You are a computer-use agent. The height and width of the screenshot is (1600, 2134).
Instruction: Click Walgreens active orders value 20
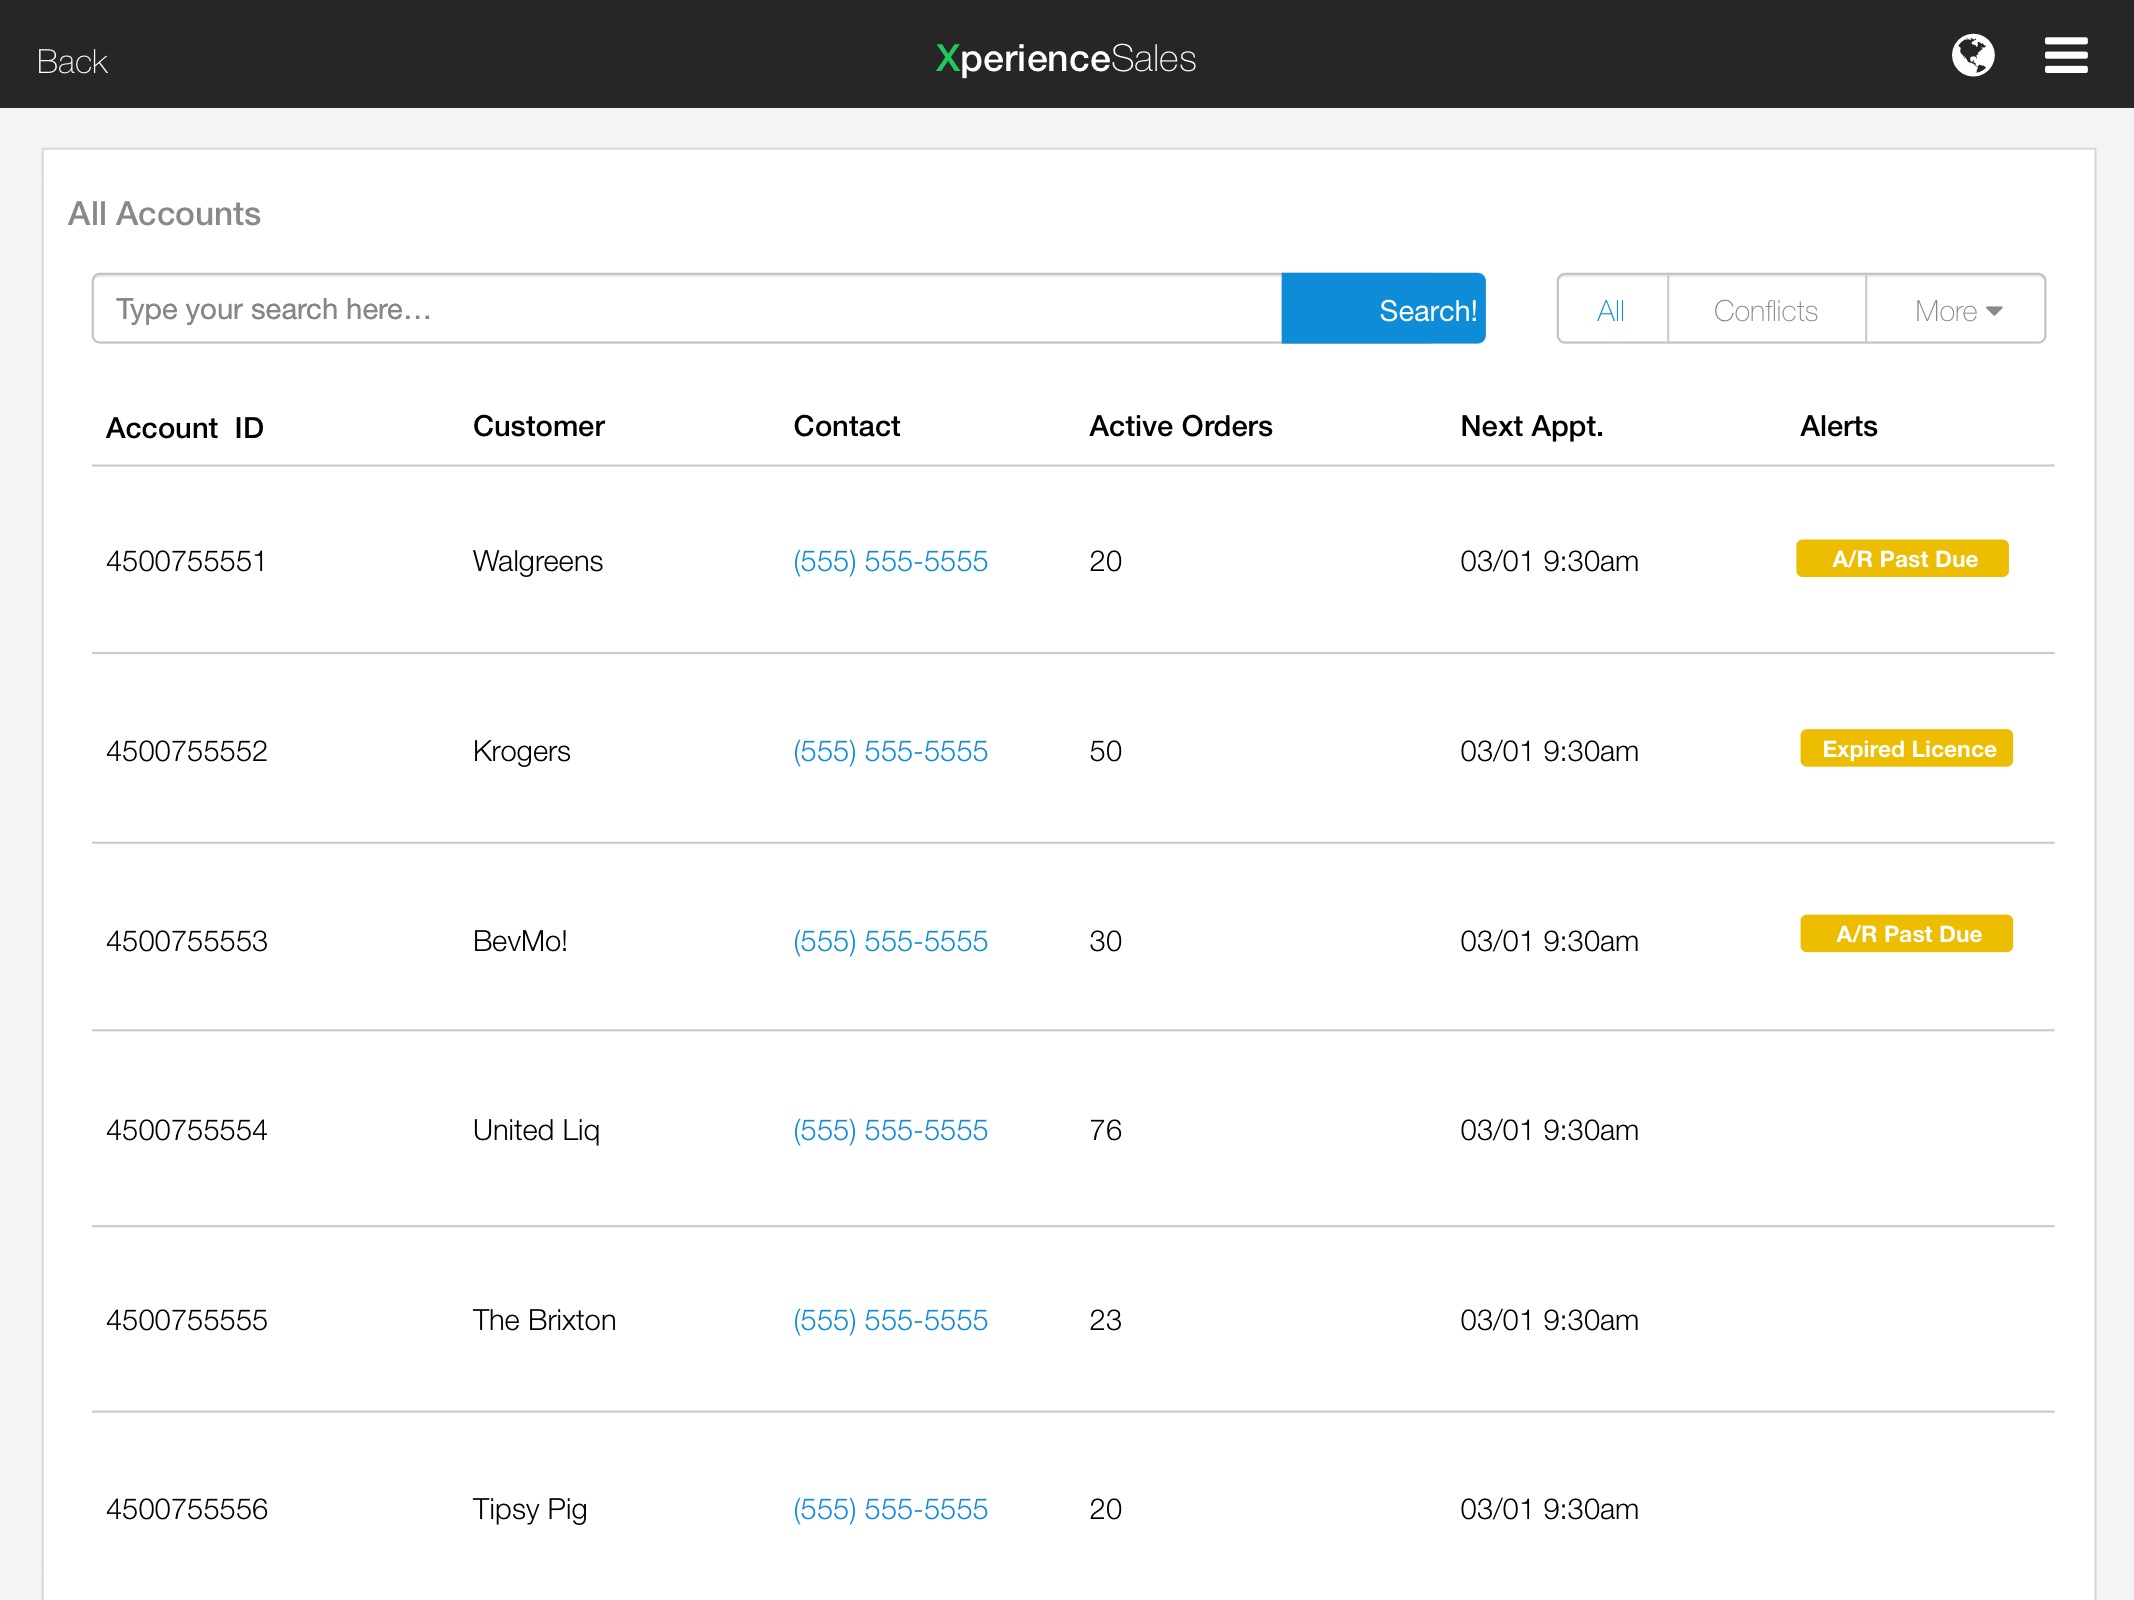[x=1106, y=561]
